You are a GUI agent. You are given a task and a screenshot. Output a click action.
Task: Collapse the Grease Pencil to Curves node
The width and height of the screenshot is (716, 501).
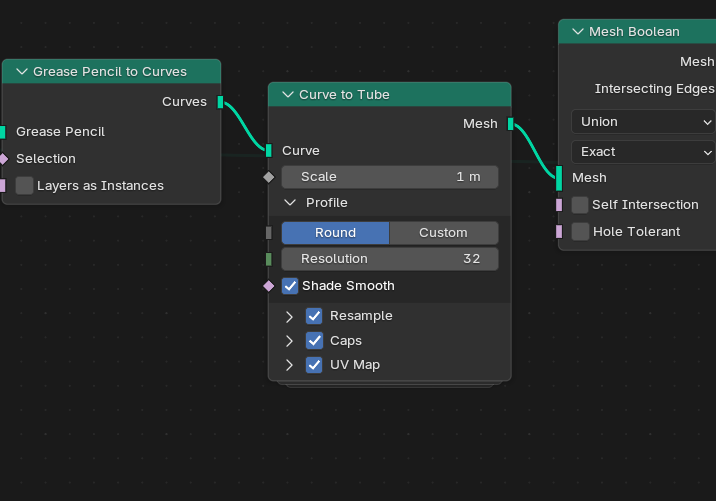(x=21, y=72)
